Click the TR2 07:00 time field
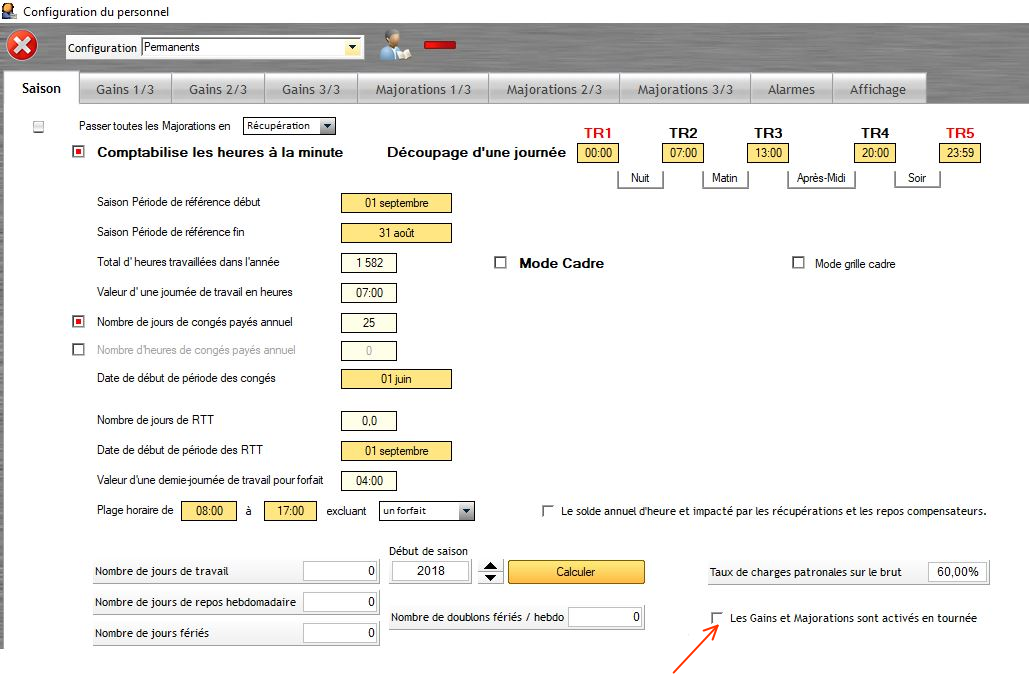 pos(682,153)
